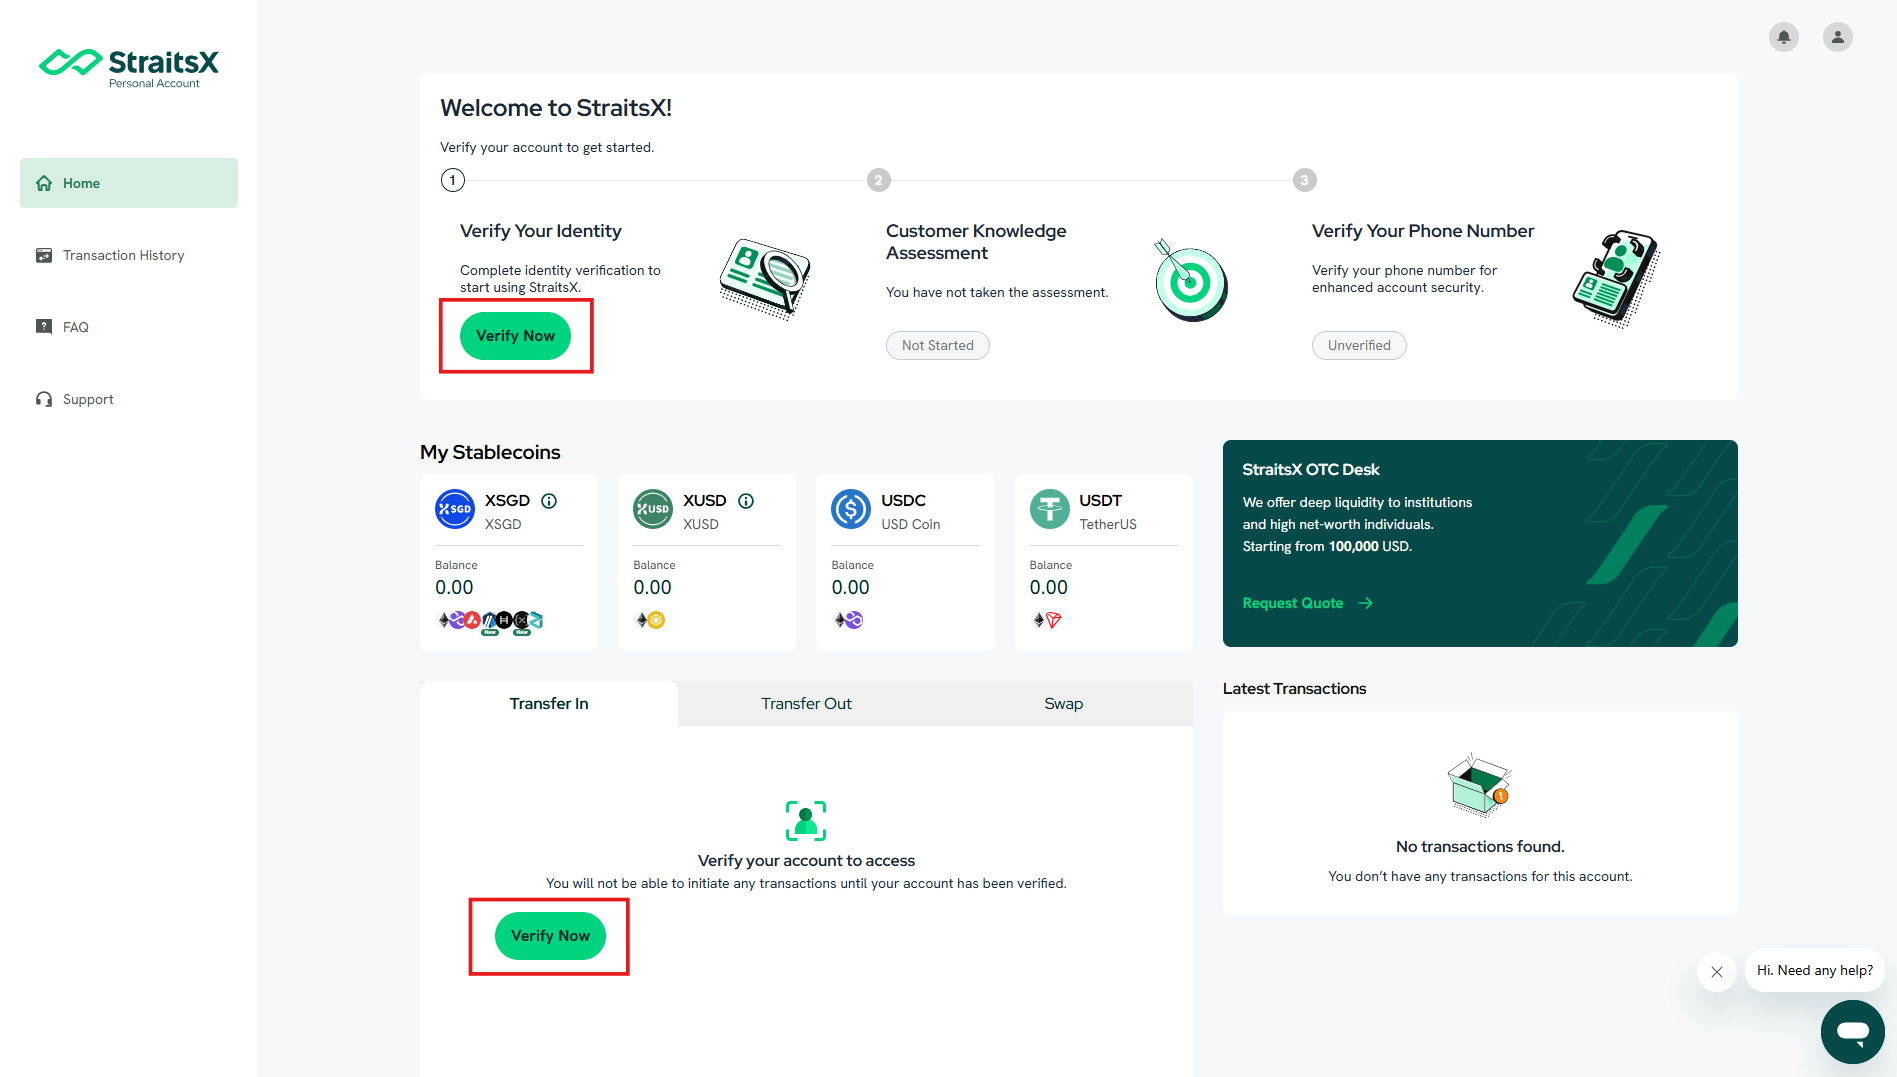Click the phone verification illustration
Viewport: 1897px width, 1077px height.
click(x=1616, y=278)
